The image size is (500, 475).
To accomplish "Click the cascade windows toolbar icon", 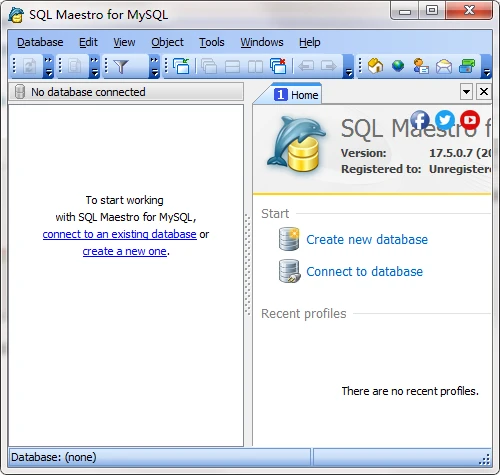I will coord(209,66).
